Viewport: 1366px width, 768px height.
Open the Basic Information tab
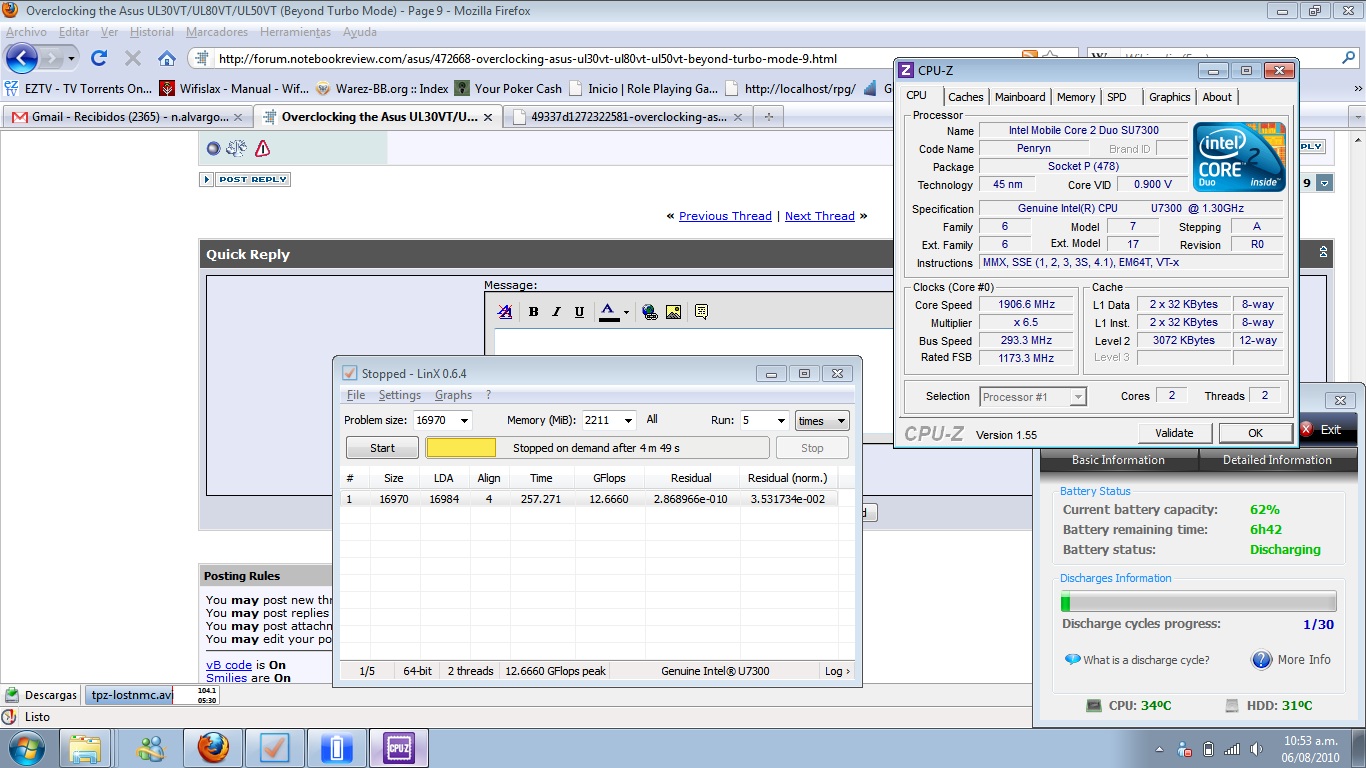[1118, 460]
